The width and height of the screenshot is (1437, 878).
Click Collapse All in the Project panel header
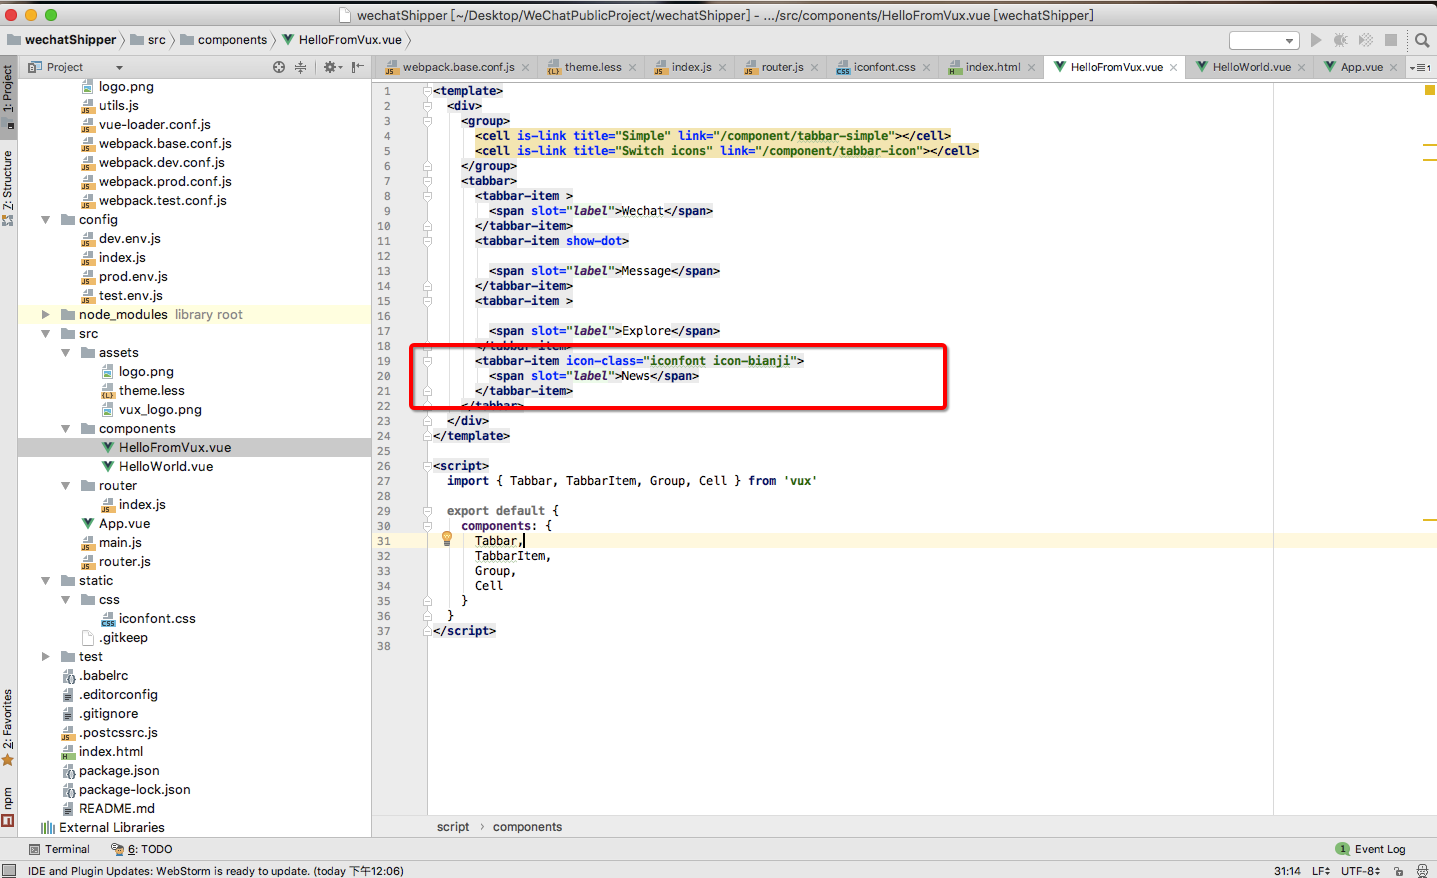tap(300, 67)
